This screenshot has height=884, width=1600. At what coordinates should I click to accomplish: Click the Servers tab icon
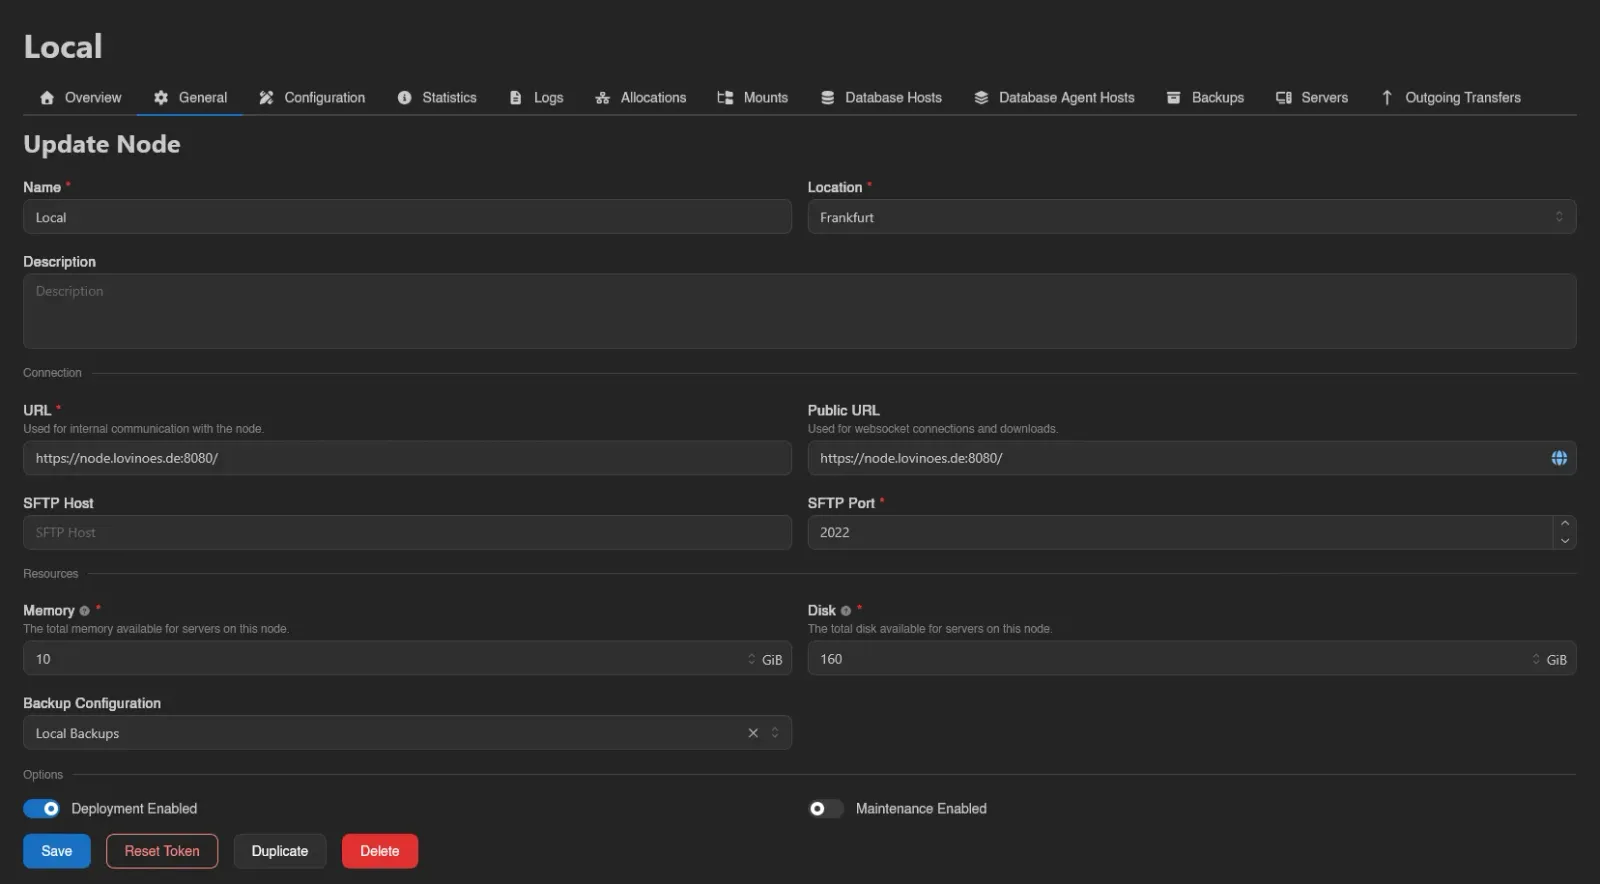pyautogui.click(x=1284, y=98)
